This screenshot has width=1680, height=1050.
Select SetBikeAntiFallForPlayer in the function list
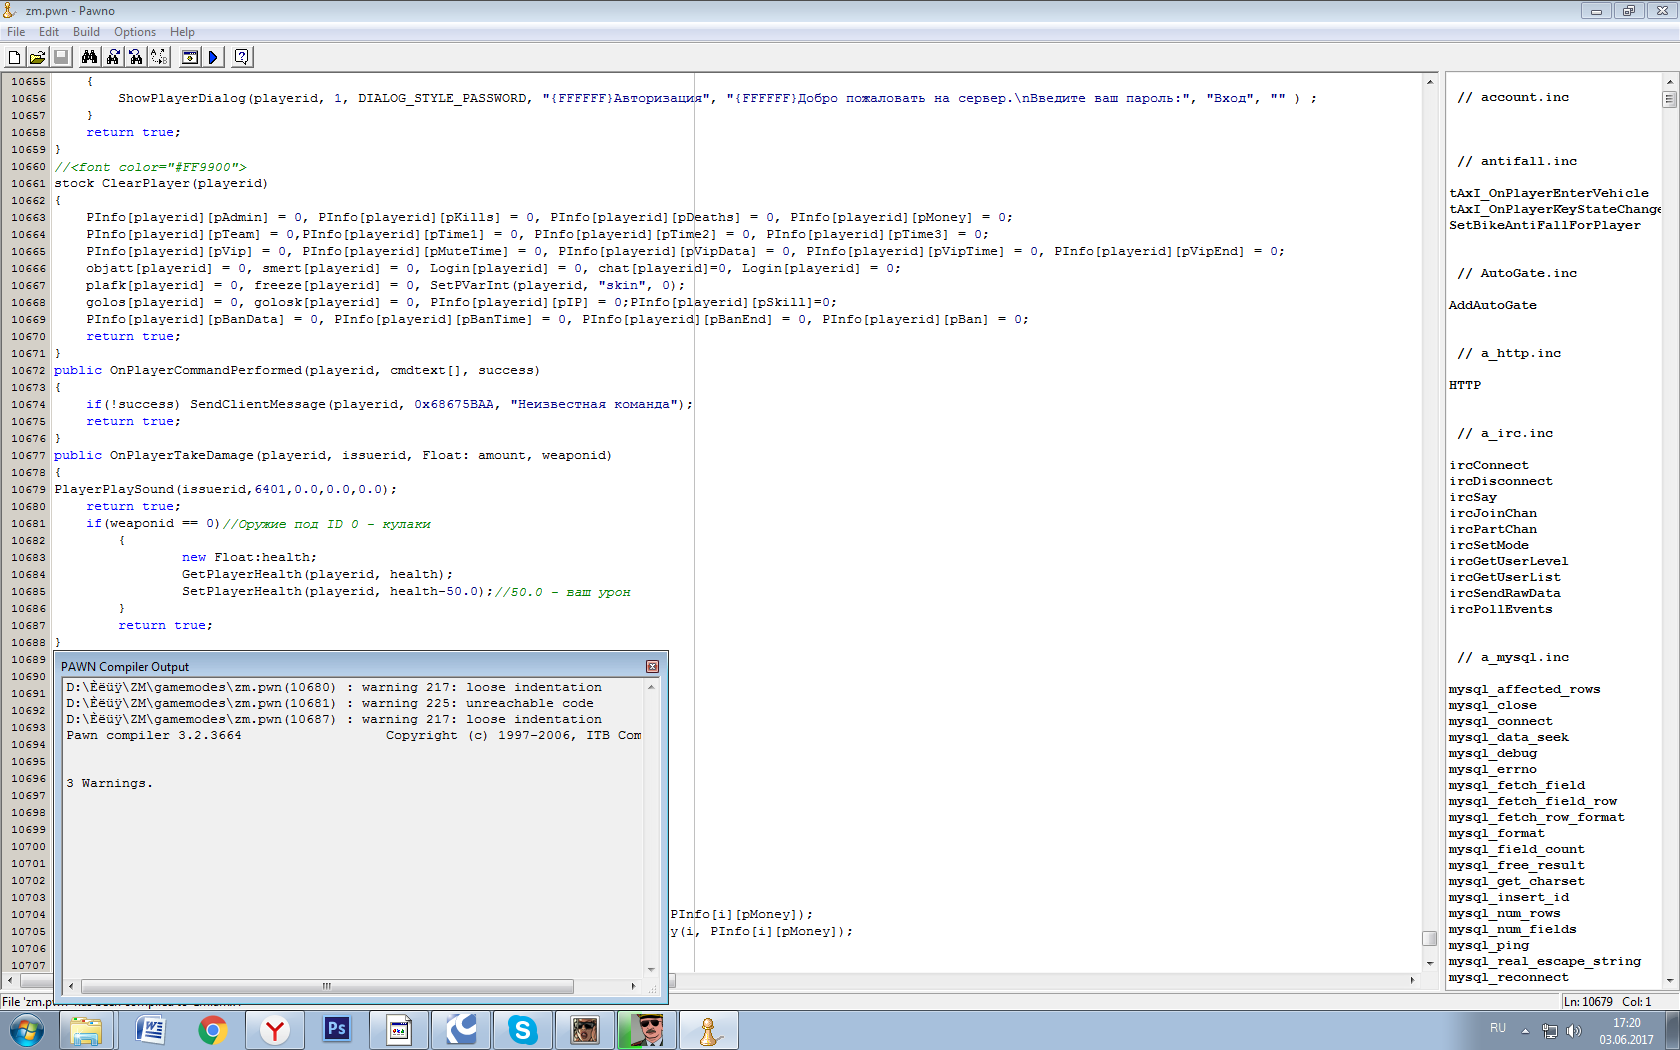(x=1544, y=225)
